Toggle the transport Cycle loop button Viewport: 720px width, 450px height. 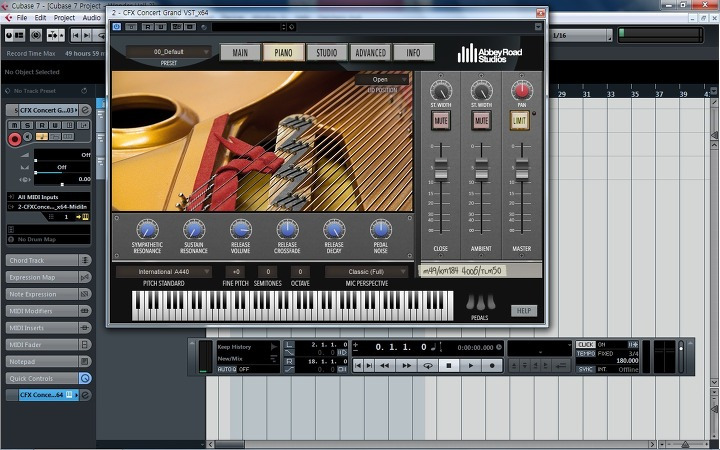(x=428, y=366)
